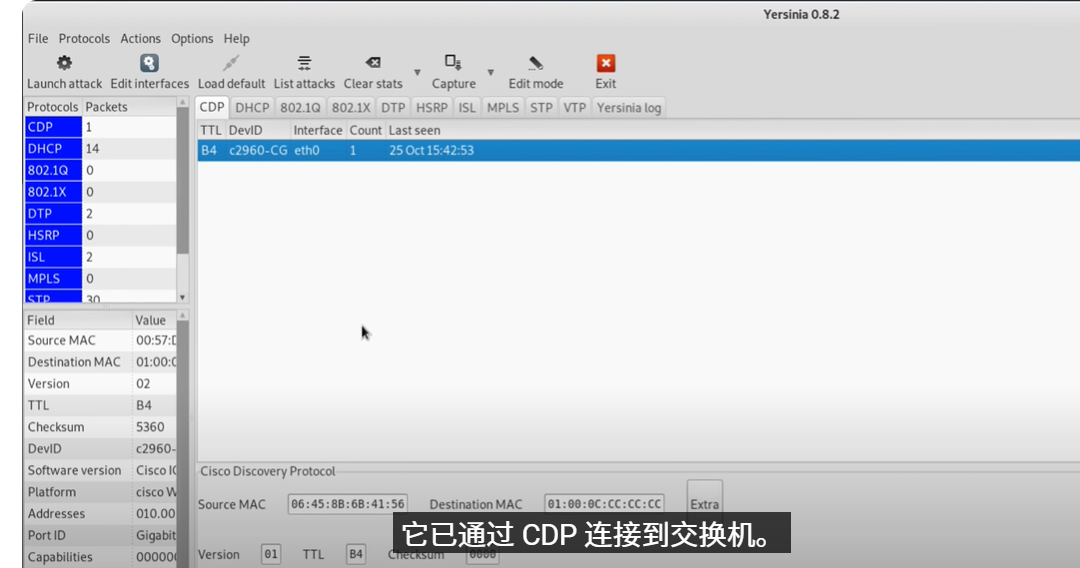Select the c2960-CG packet row

click(x=638, y=150)
